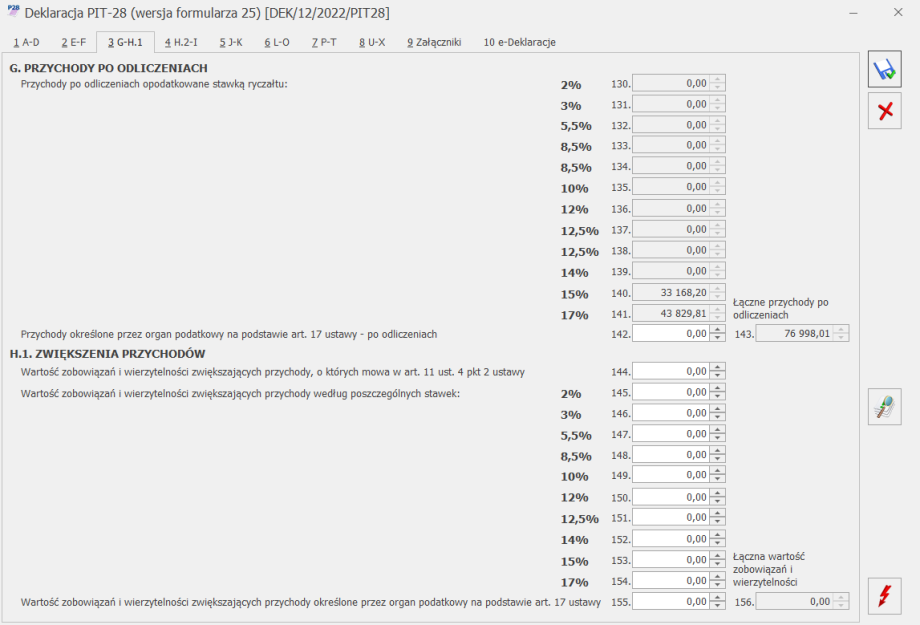Click the spinner arrows of field 146
Image resolution: width=920 pixels, height=625 pixels.
(x=718, y=413)
